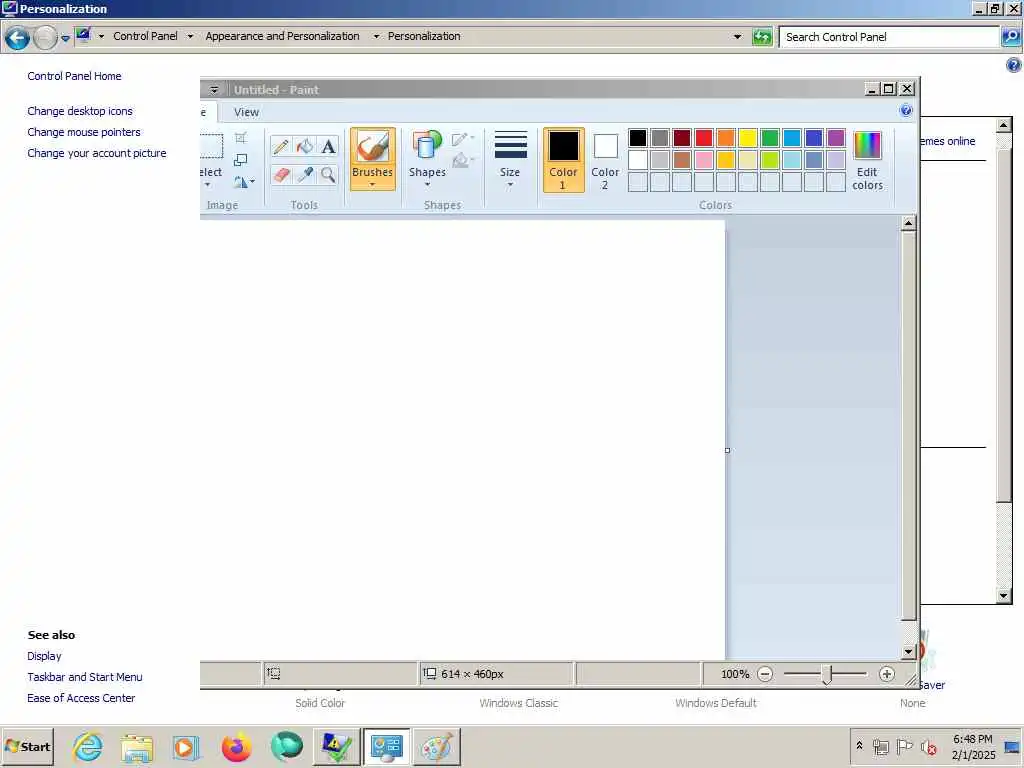1024x768 pixels.
Task: Click Personalization window scrollbar up arrow
Action: [x=1004, y=124]
